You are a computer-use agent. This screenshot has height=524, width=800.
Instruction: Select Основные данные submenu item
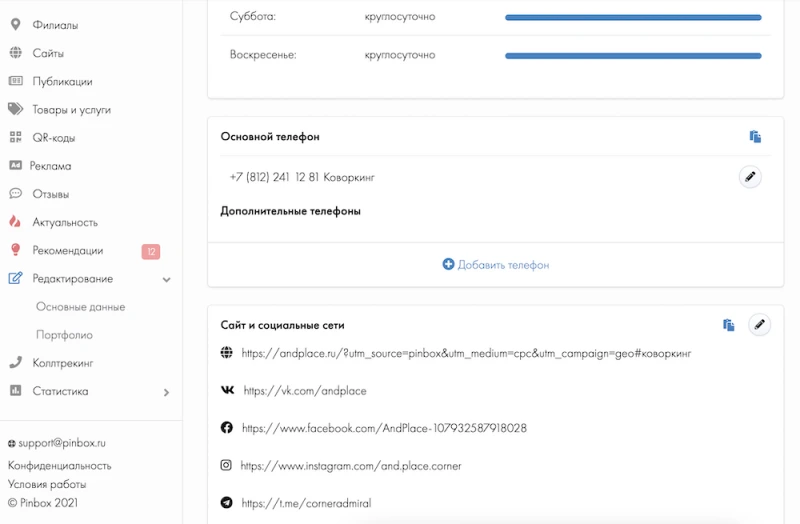tap(80, 307)
